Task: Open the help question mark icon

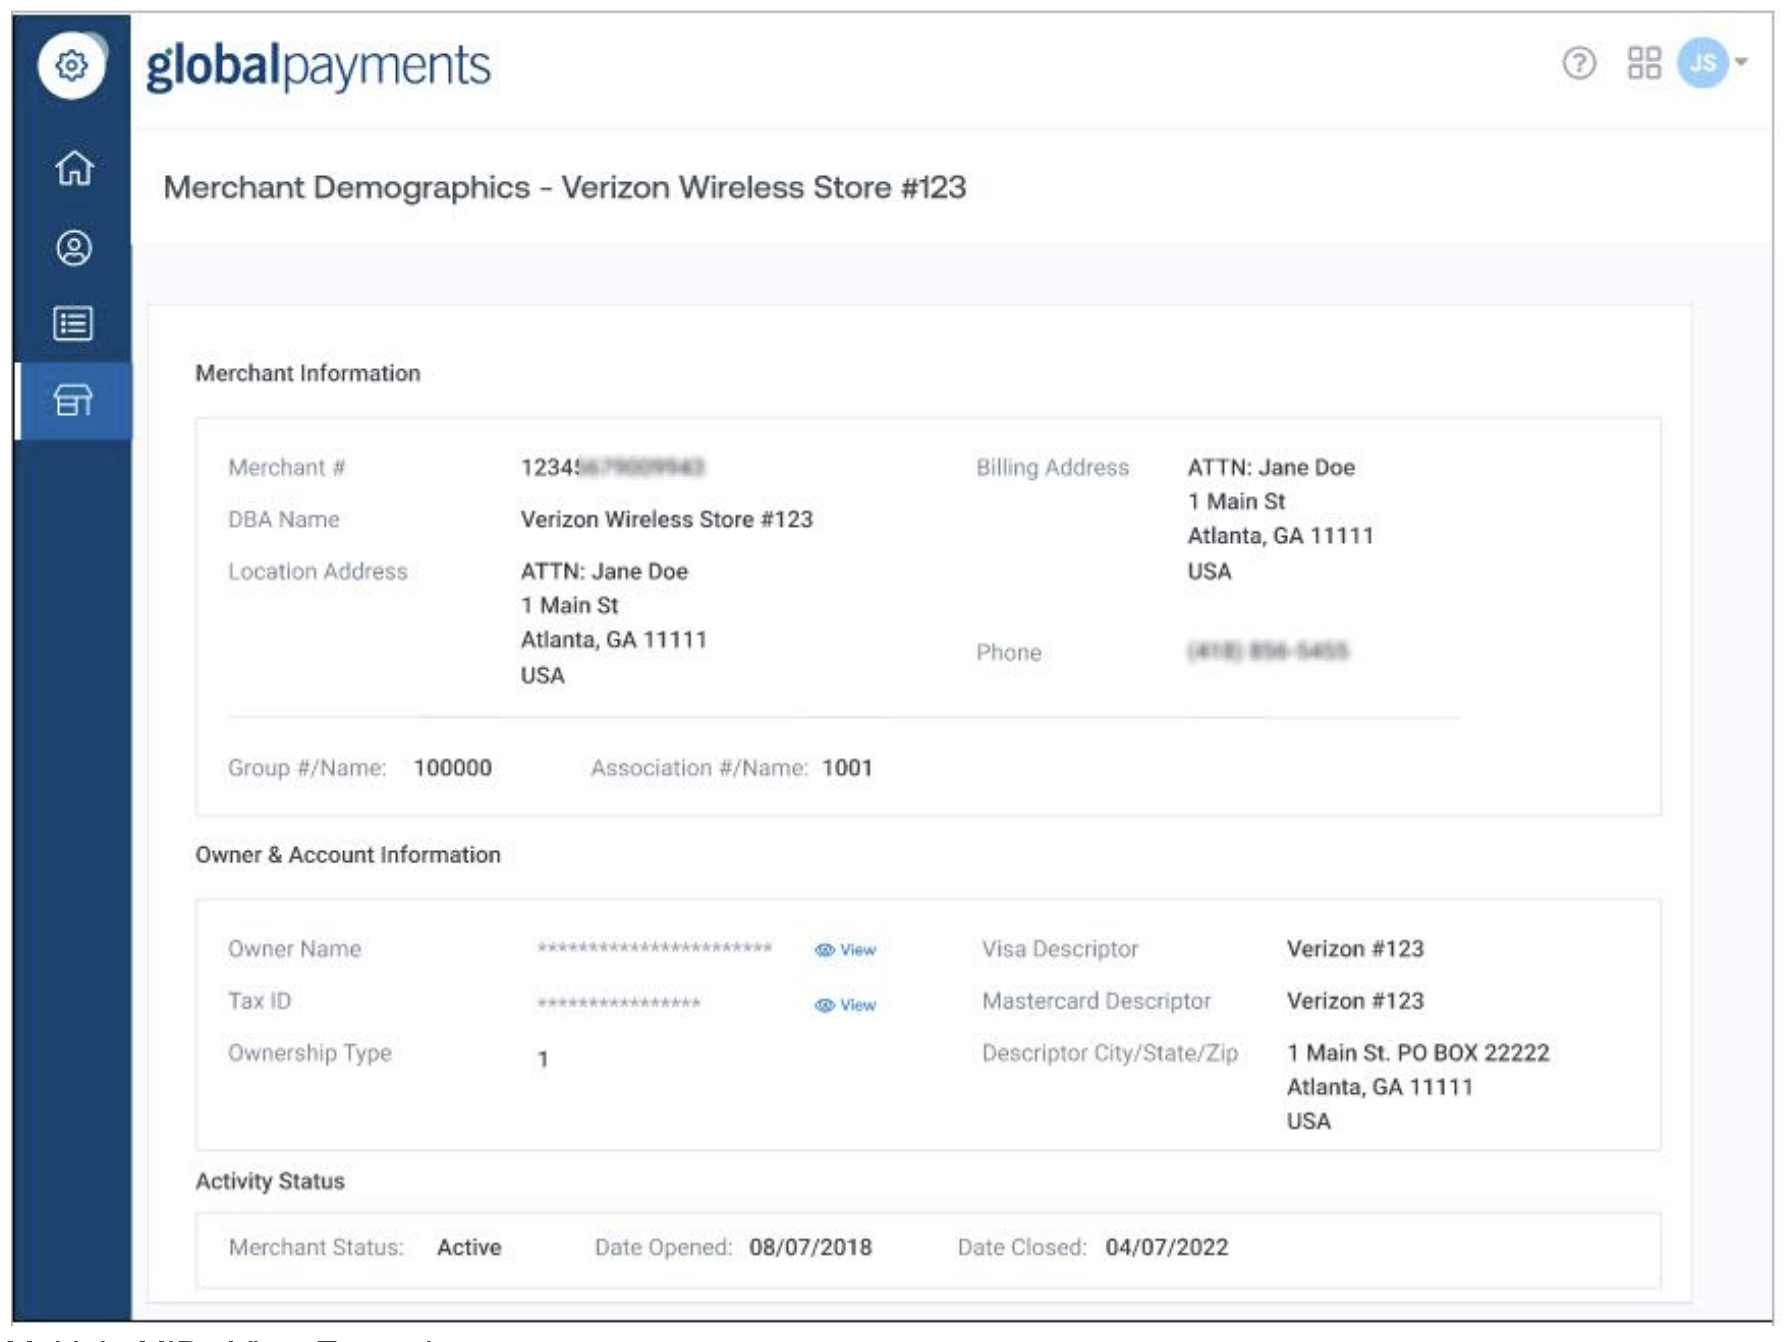Action: click(1578, 64)
